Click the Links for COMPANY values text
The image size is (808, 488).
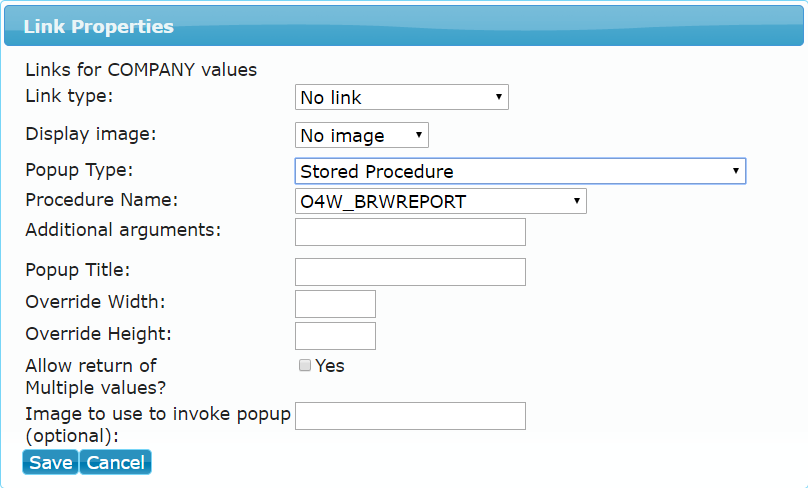(141, 70)
